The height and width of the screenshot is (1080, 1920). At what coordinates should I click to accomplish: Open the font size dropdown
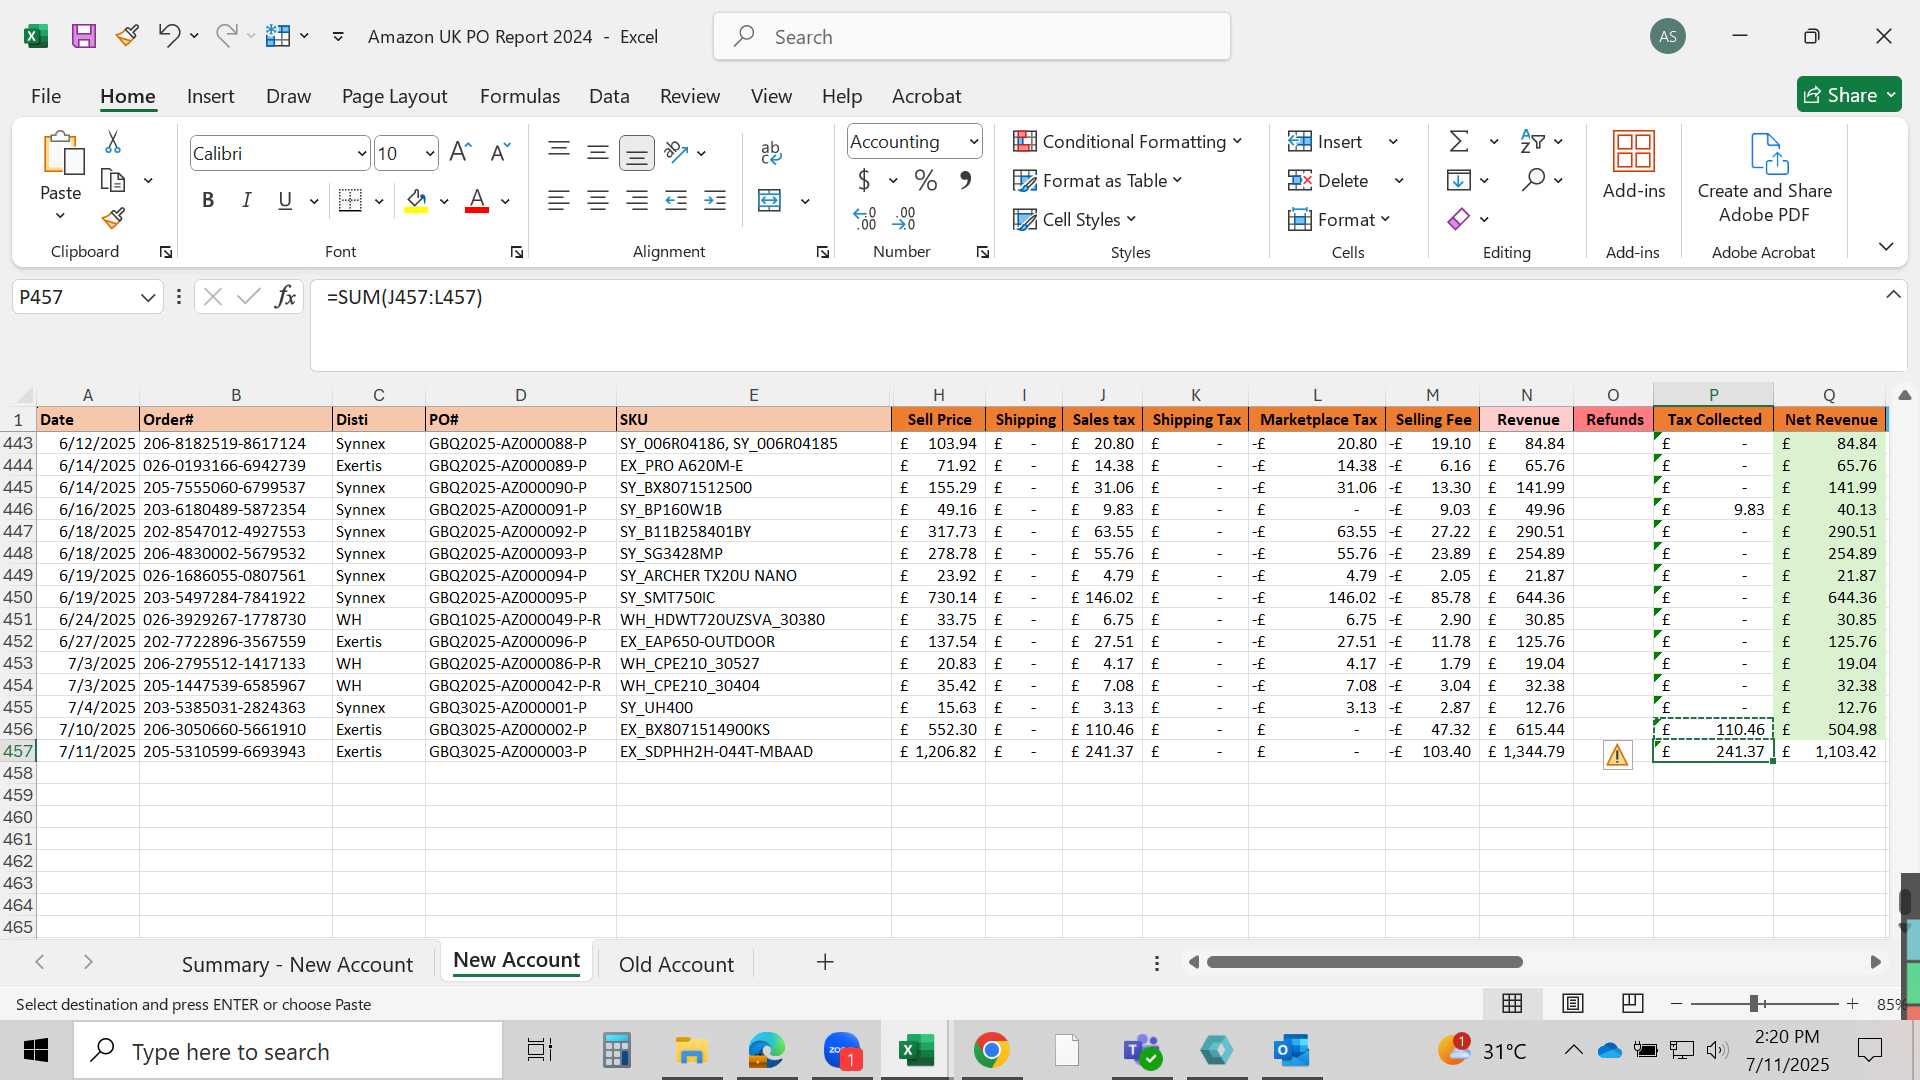(430, 153)
